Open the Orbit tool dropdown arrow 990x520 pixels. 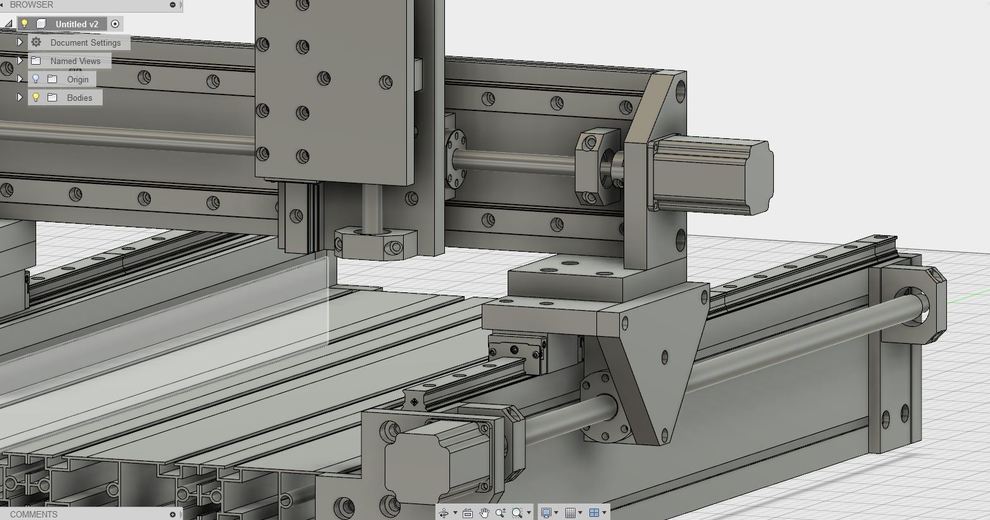pyautogui.click(x=454, y=513)
